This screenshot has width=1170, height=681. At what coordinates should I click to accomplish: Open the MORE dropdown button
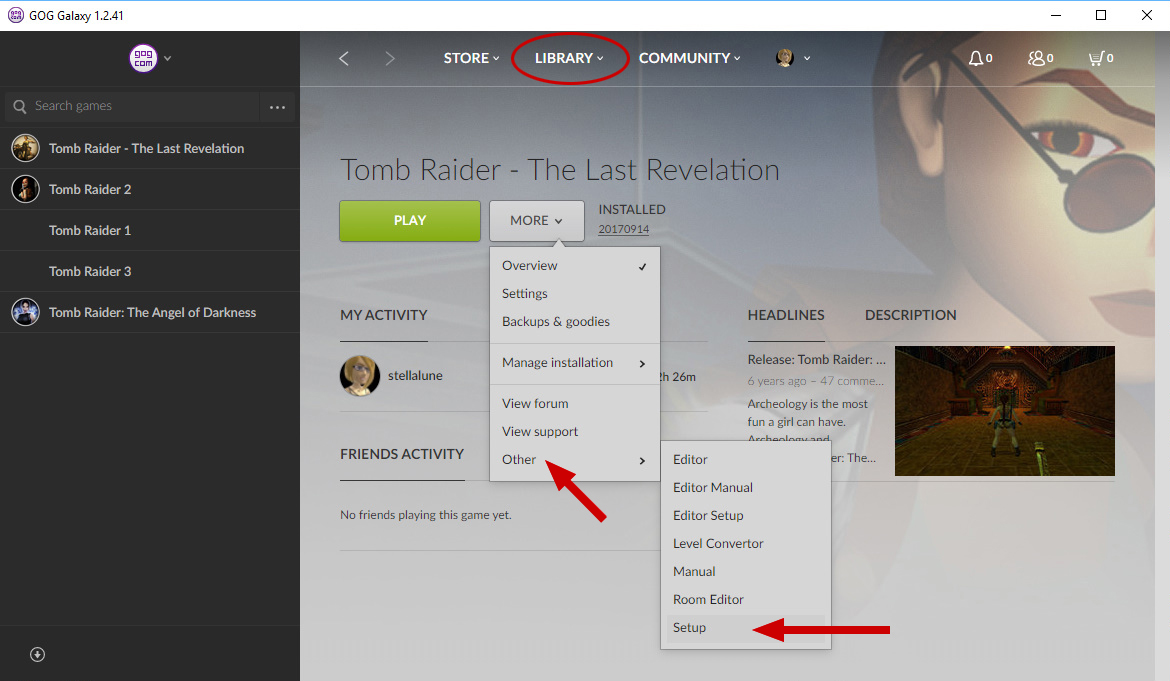(x=536, y=221)
